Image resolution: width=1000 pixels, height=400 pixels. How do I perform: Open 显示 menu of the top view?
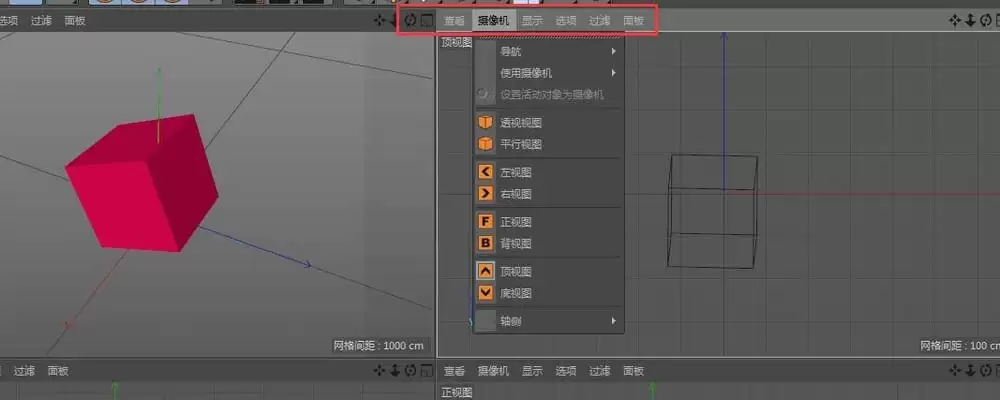(532, 20)
